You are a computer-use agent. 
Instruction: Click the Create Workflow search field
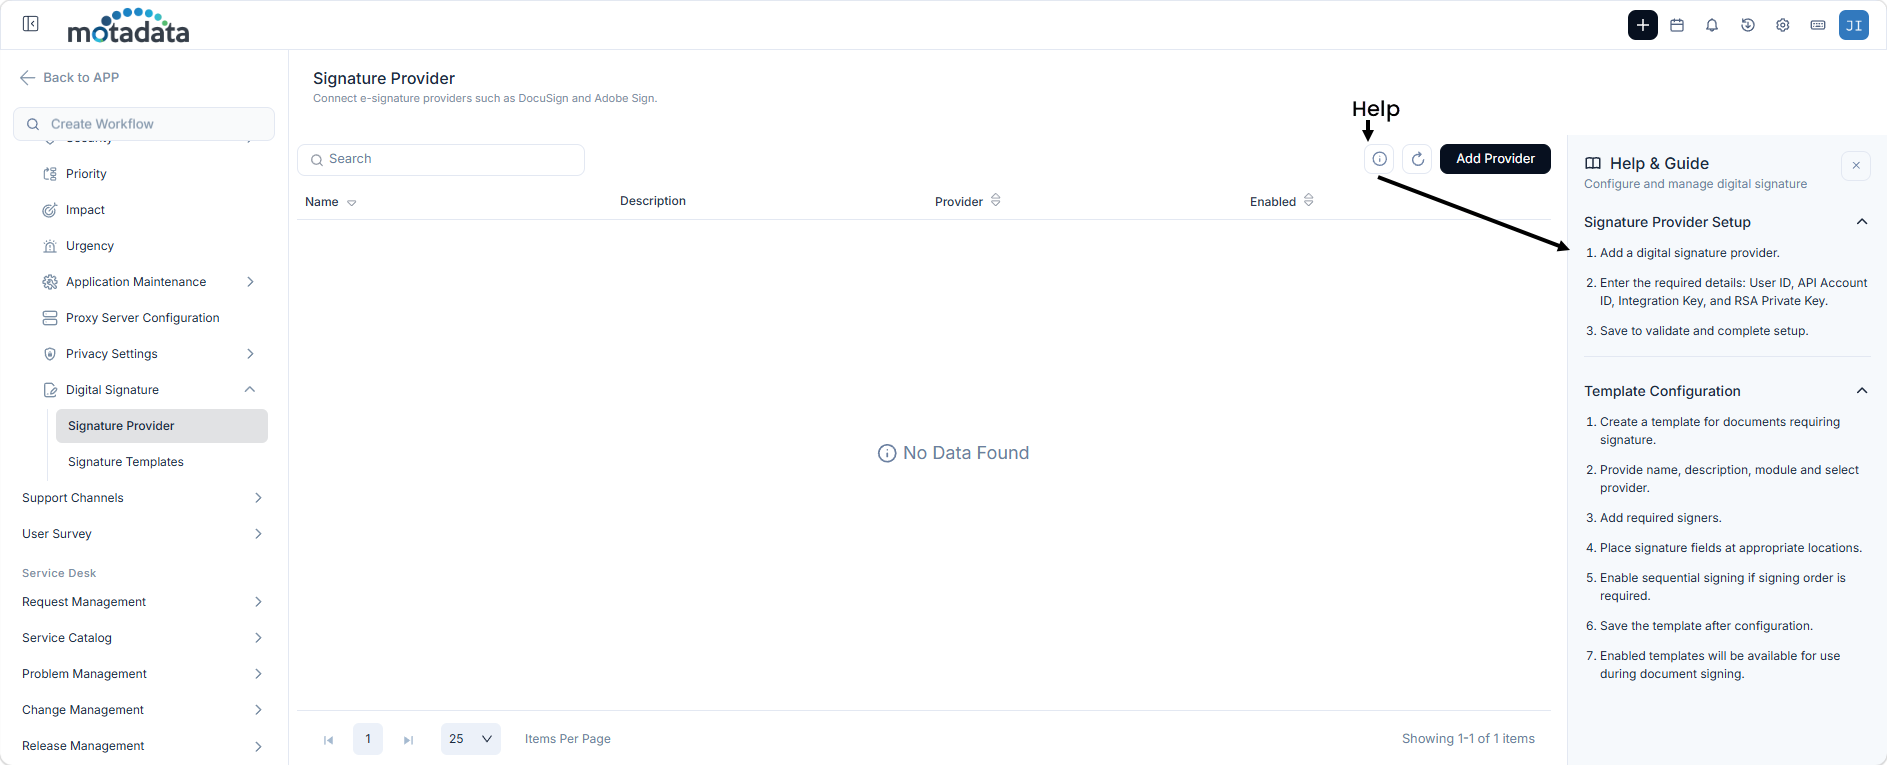(x=144, y=124)
